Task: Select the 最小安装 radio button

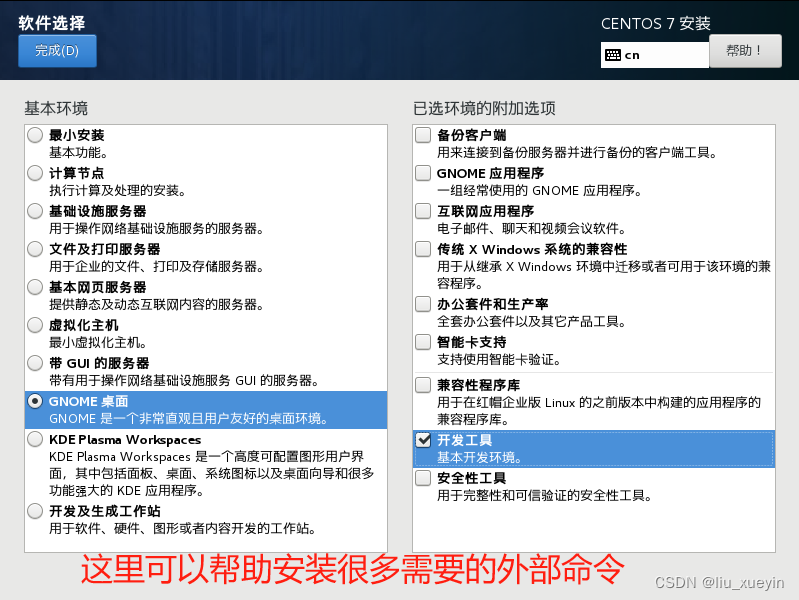Action: [35, 135]
